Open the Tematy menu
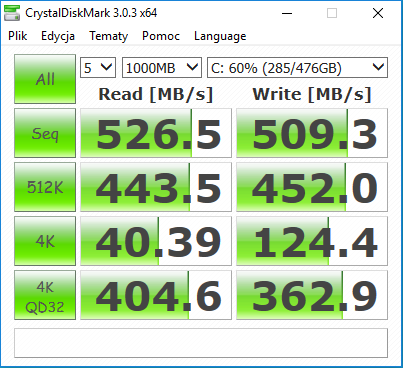403x368 pixels. (108, 36)
